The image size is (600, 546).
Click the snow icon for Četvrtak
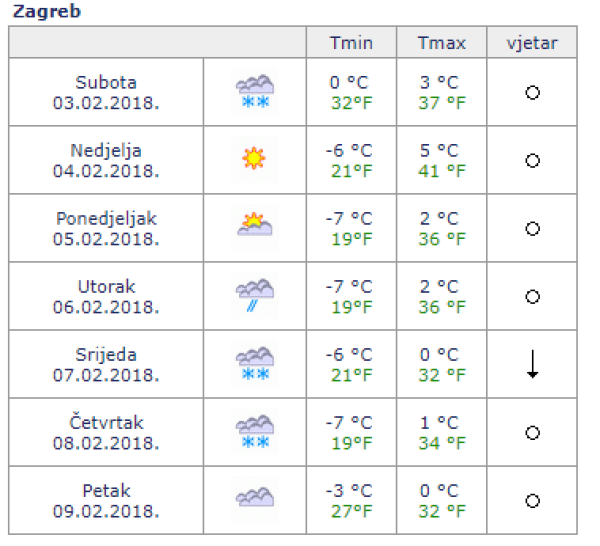click(255, 432)
